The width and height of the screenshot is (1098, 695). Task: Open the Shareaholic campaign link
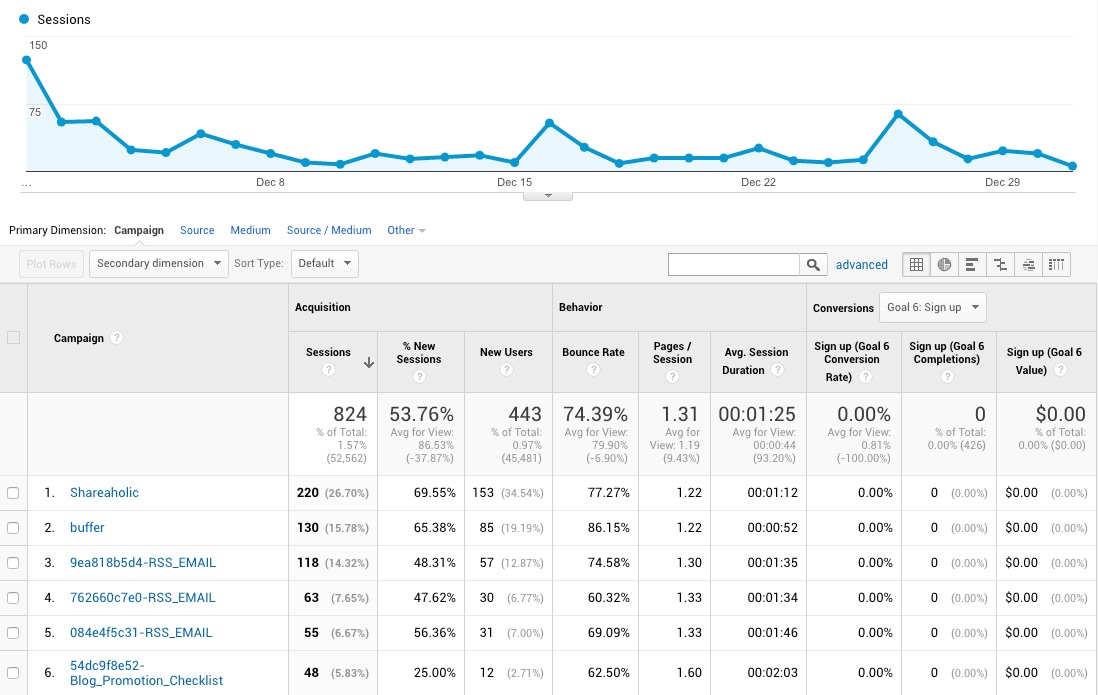[104, 493]
